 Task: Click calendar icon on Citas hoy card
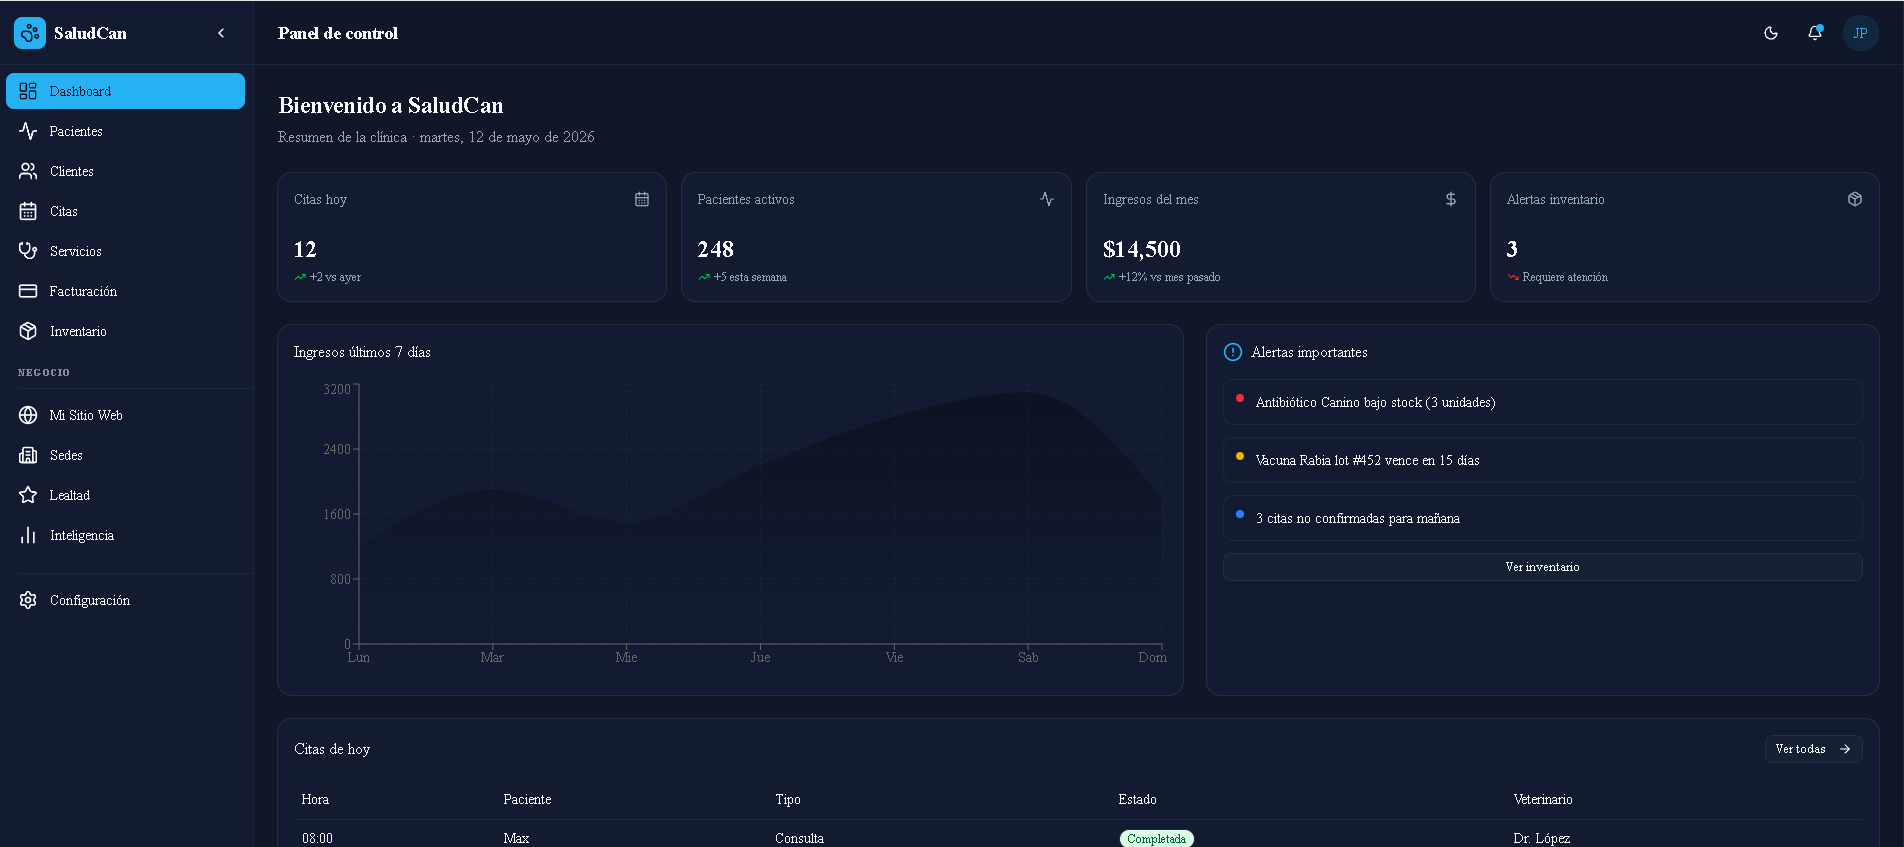point(642,199)
